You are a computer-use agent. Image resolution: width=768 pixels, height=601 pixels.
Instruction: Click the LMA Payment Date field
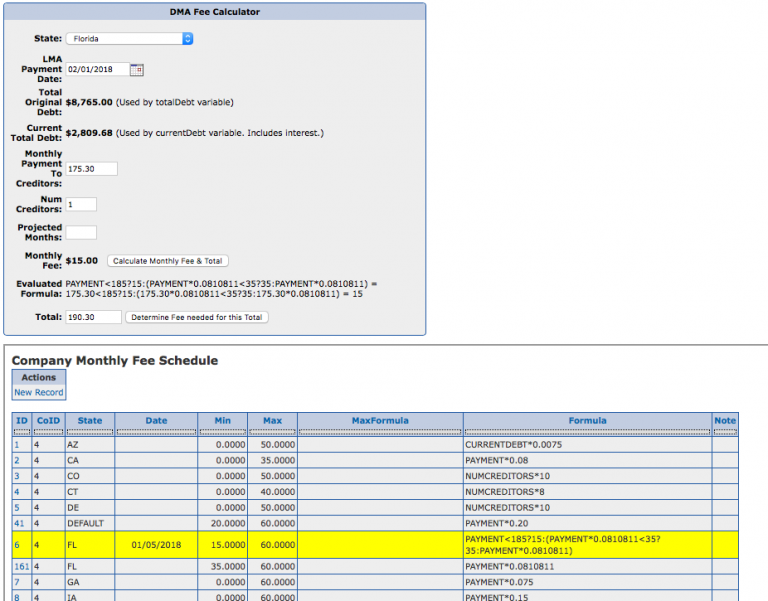(97, 70)
